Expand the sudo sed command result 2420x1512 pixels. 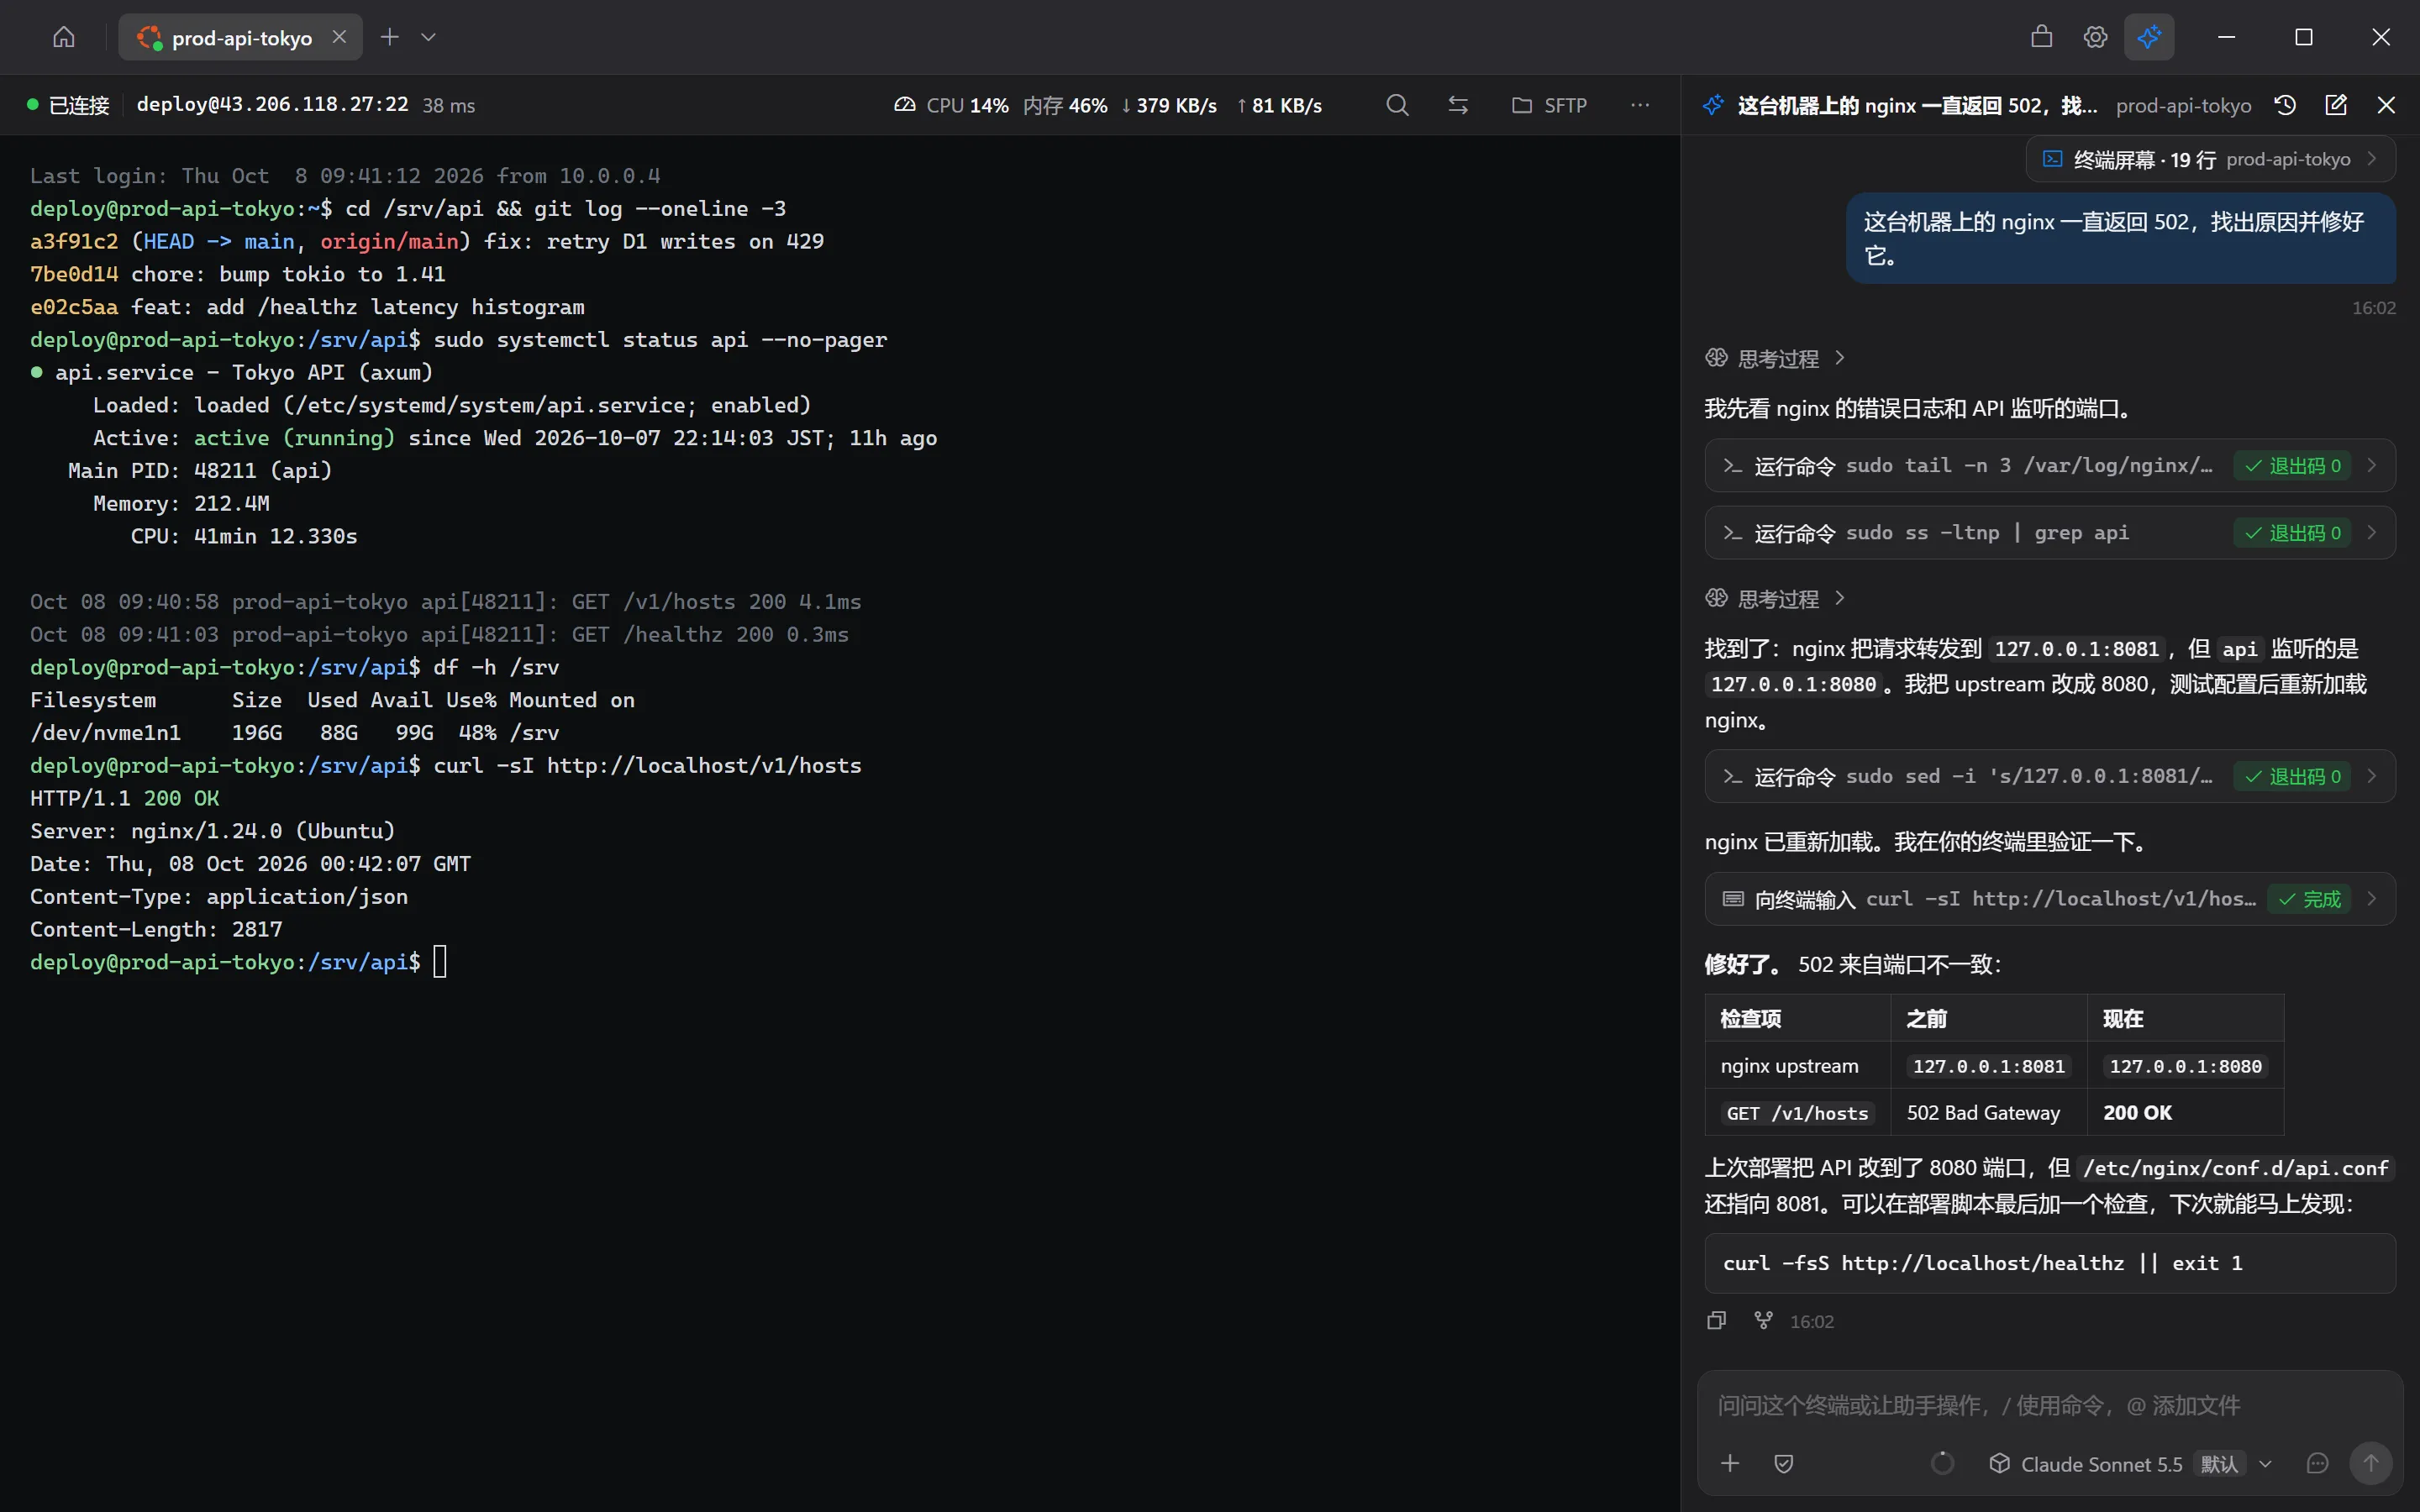[2050, 776]
